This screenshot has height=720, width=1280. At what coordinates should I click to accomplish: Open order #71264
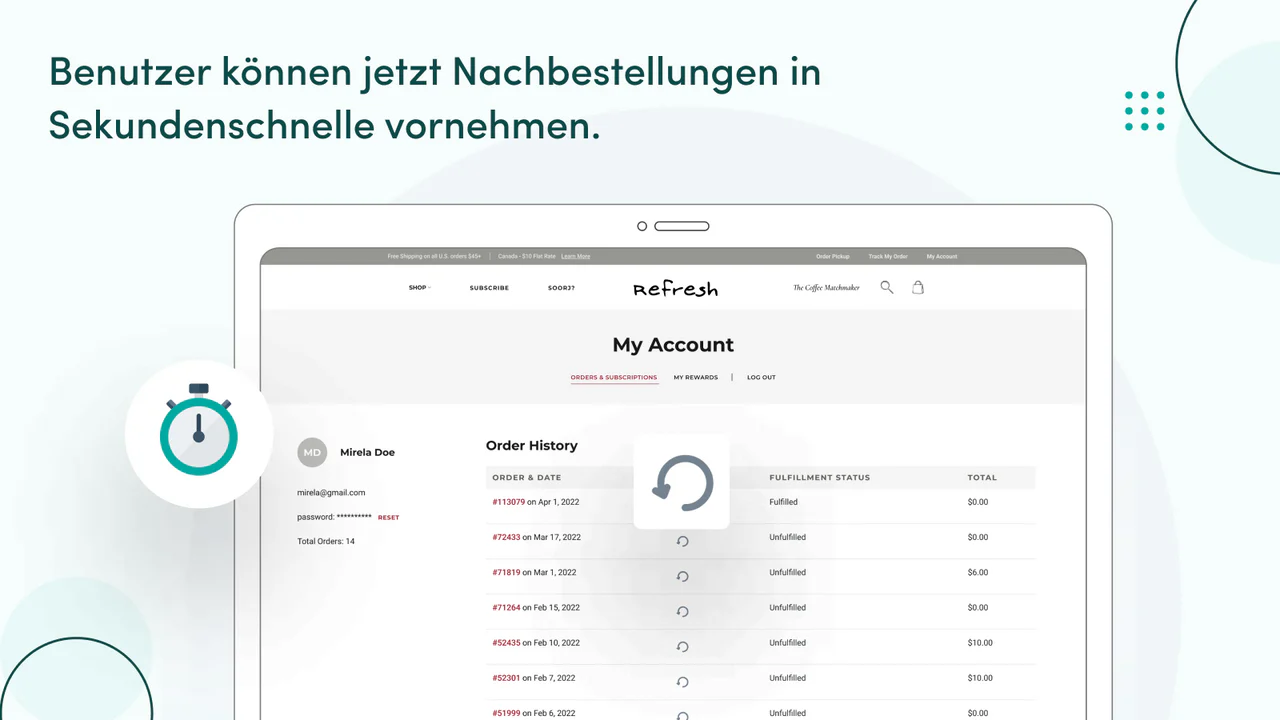(x=506, y=607)
